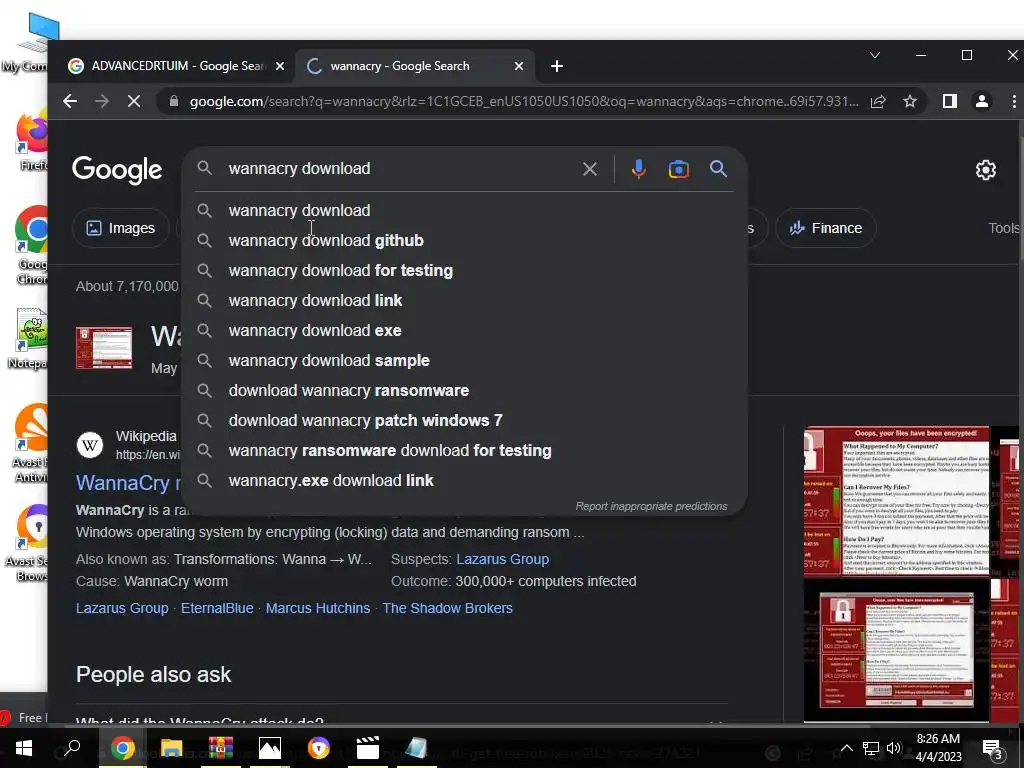Open the notification center icon
Viewport: 1024px width, 768px height.
993,748
